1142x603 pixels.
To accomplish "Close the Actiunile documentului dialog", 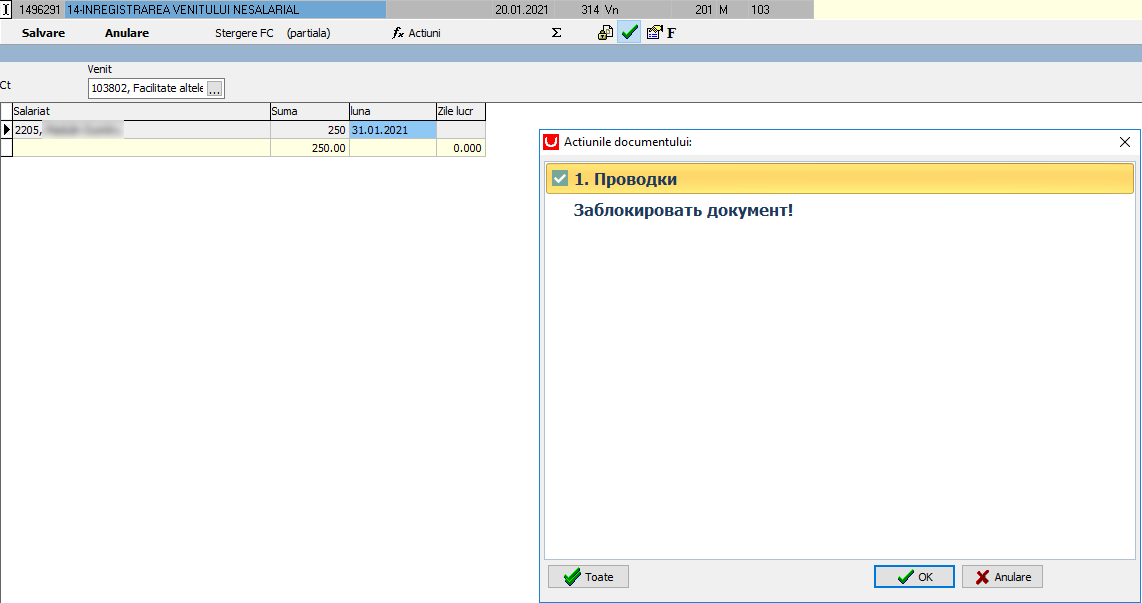I will point(1125,142).
